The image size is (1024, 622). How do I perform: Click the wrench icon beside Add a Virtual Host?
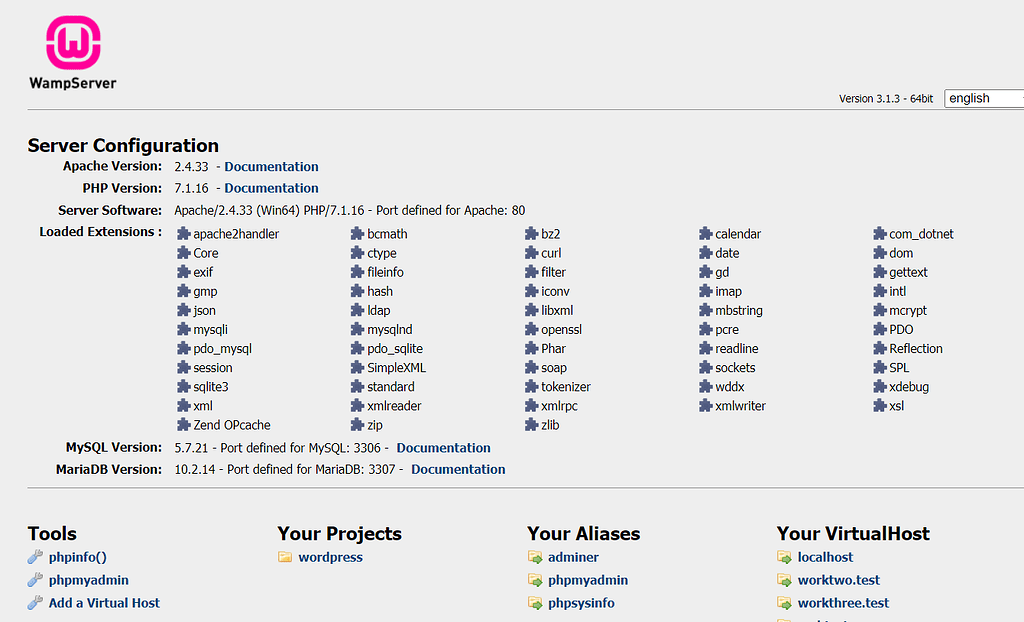tap(35, 603)
